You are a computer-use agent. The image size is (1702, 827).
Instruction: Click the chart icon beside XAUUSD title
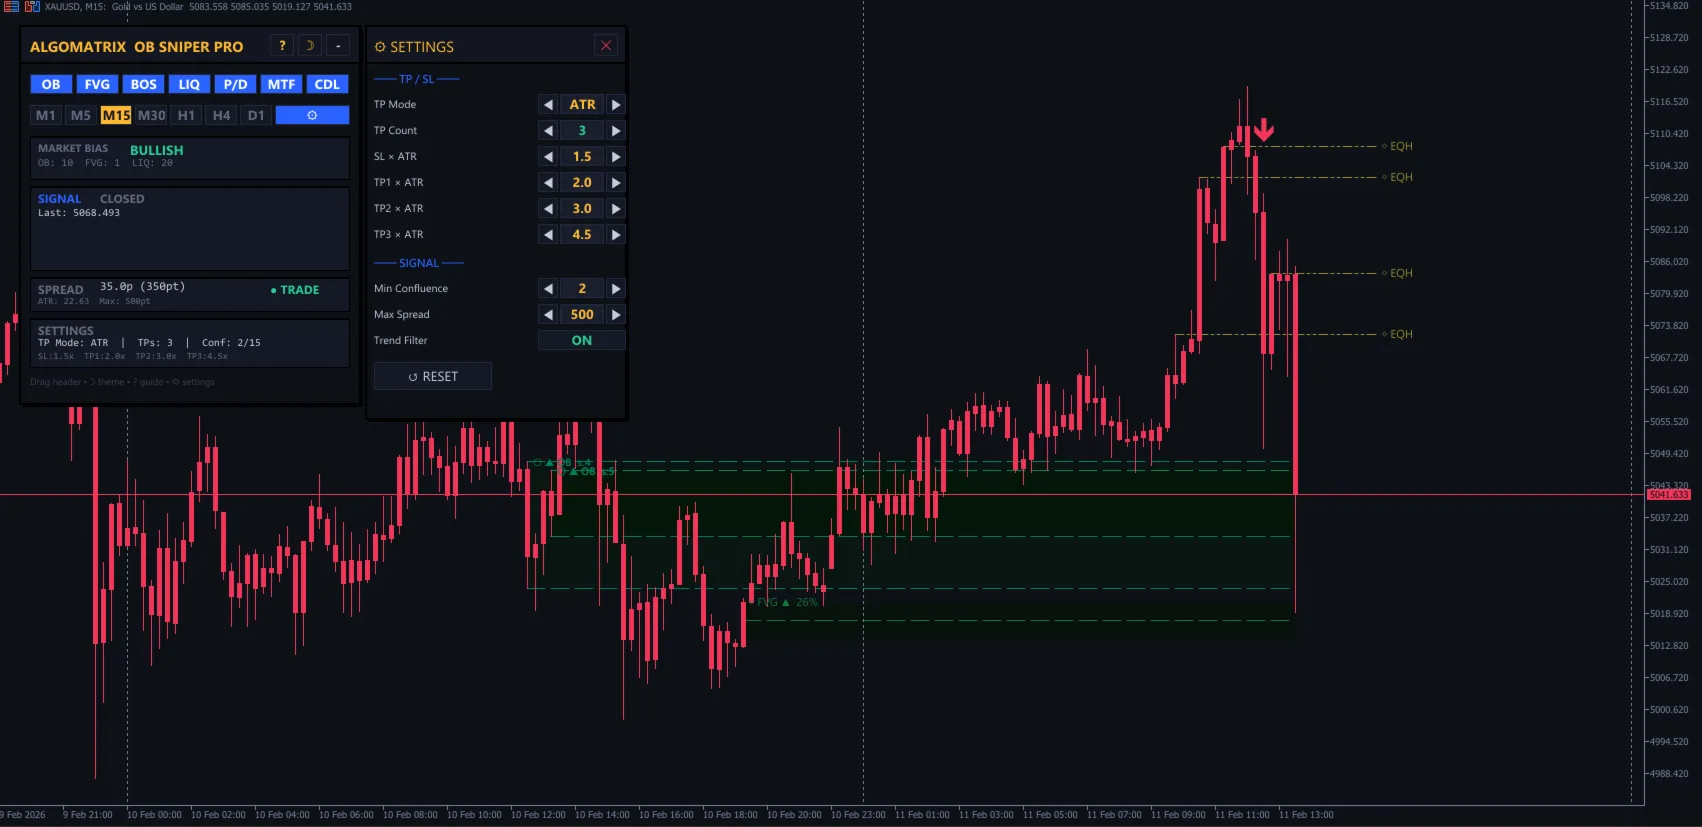[32, 6]
